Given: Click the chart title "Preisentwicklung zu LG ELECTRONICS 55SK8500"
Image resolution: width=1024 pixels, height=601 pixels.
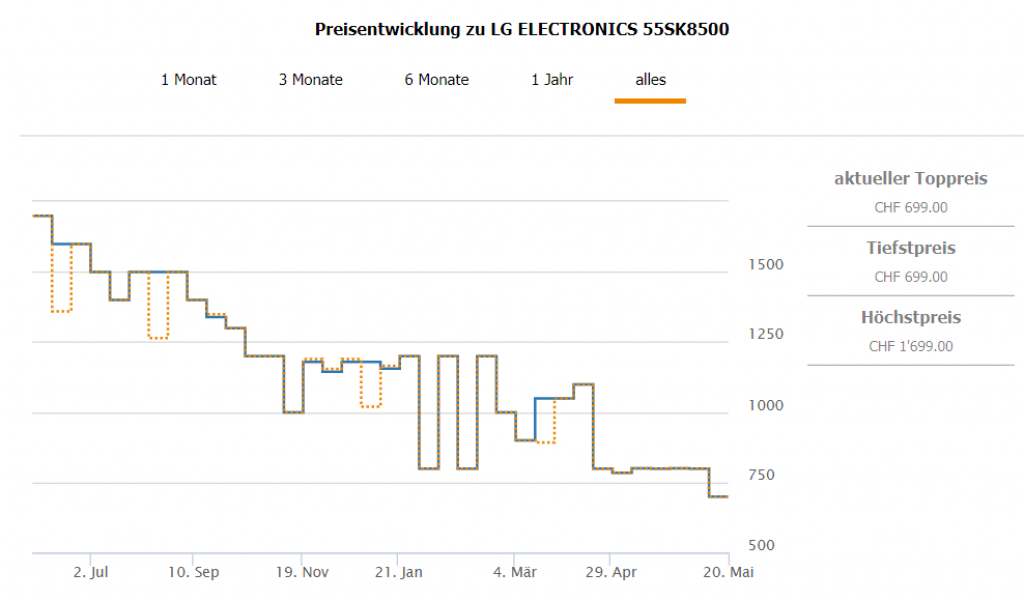Looking at the screenshot, I should (x=522, y=29).
